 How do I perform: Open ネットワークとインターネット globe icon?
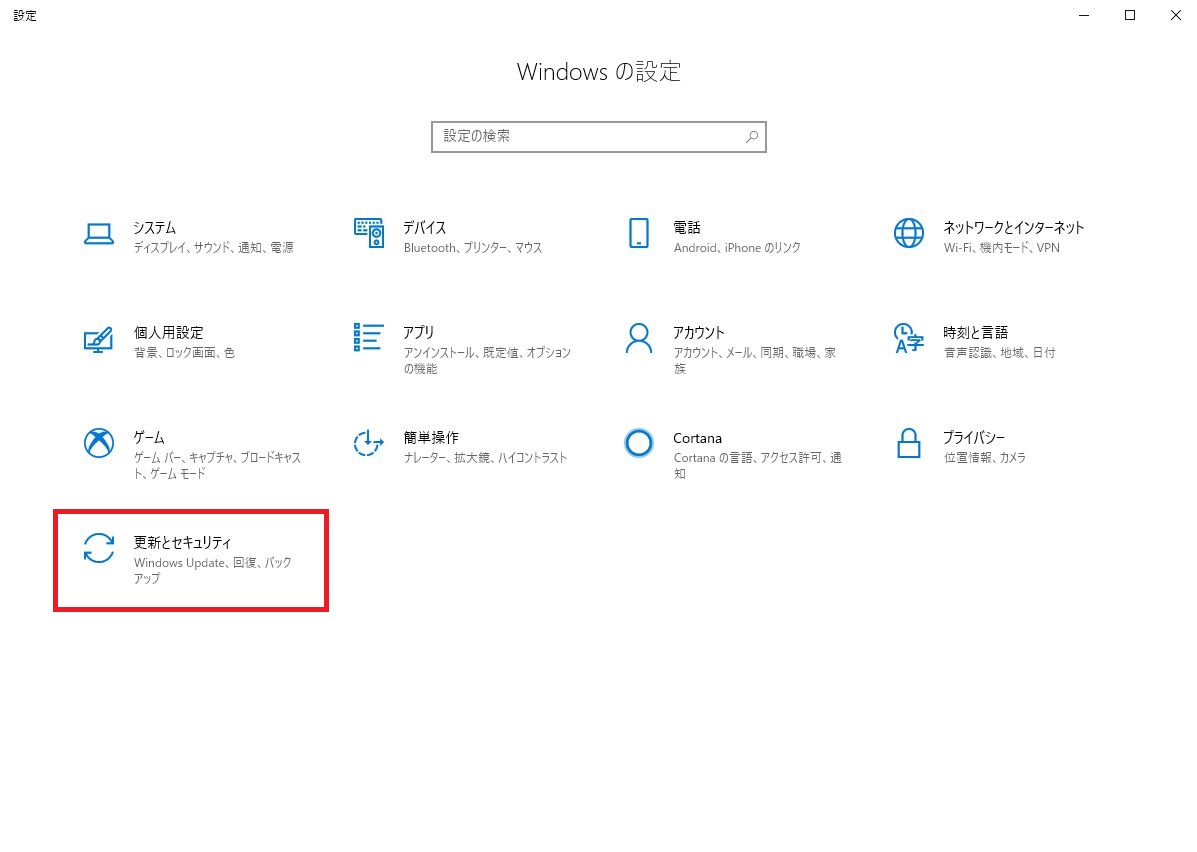click(908, 232)
